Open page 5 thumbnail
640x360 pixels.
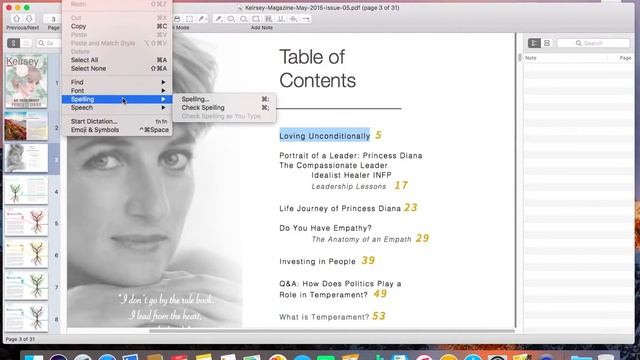coord(26,222)
